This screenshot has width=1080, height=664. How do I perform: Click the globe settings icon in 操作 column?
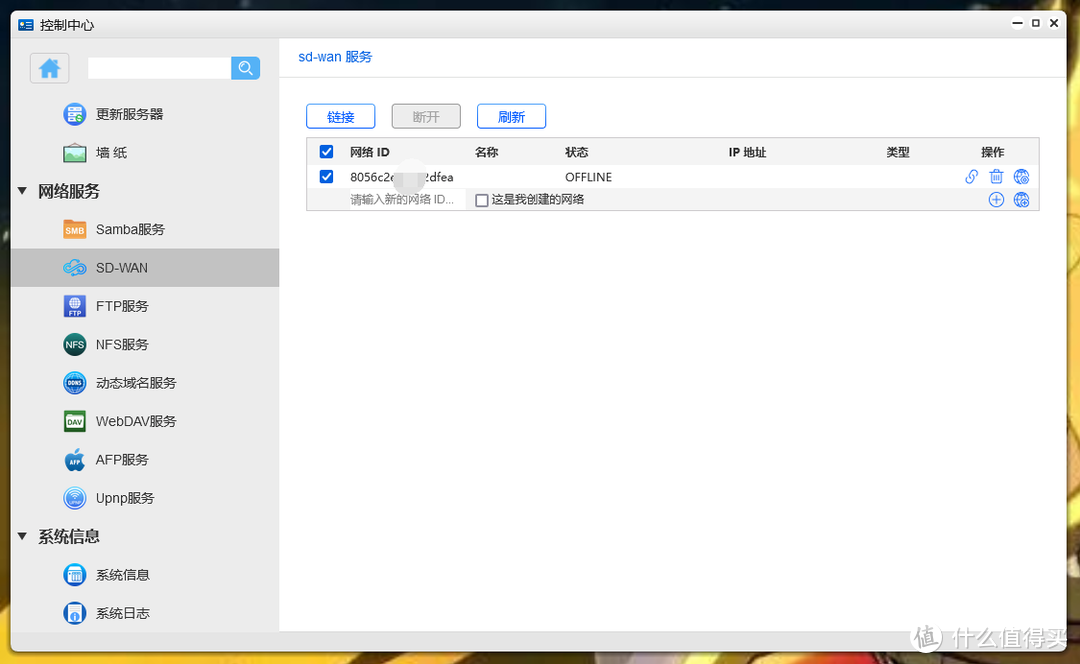(x=1021, y=176)
